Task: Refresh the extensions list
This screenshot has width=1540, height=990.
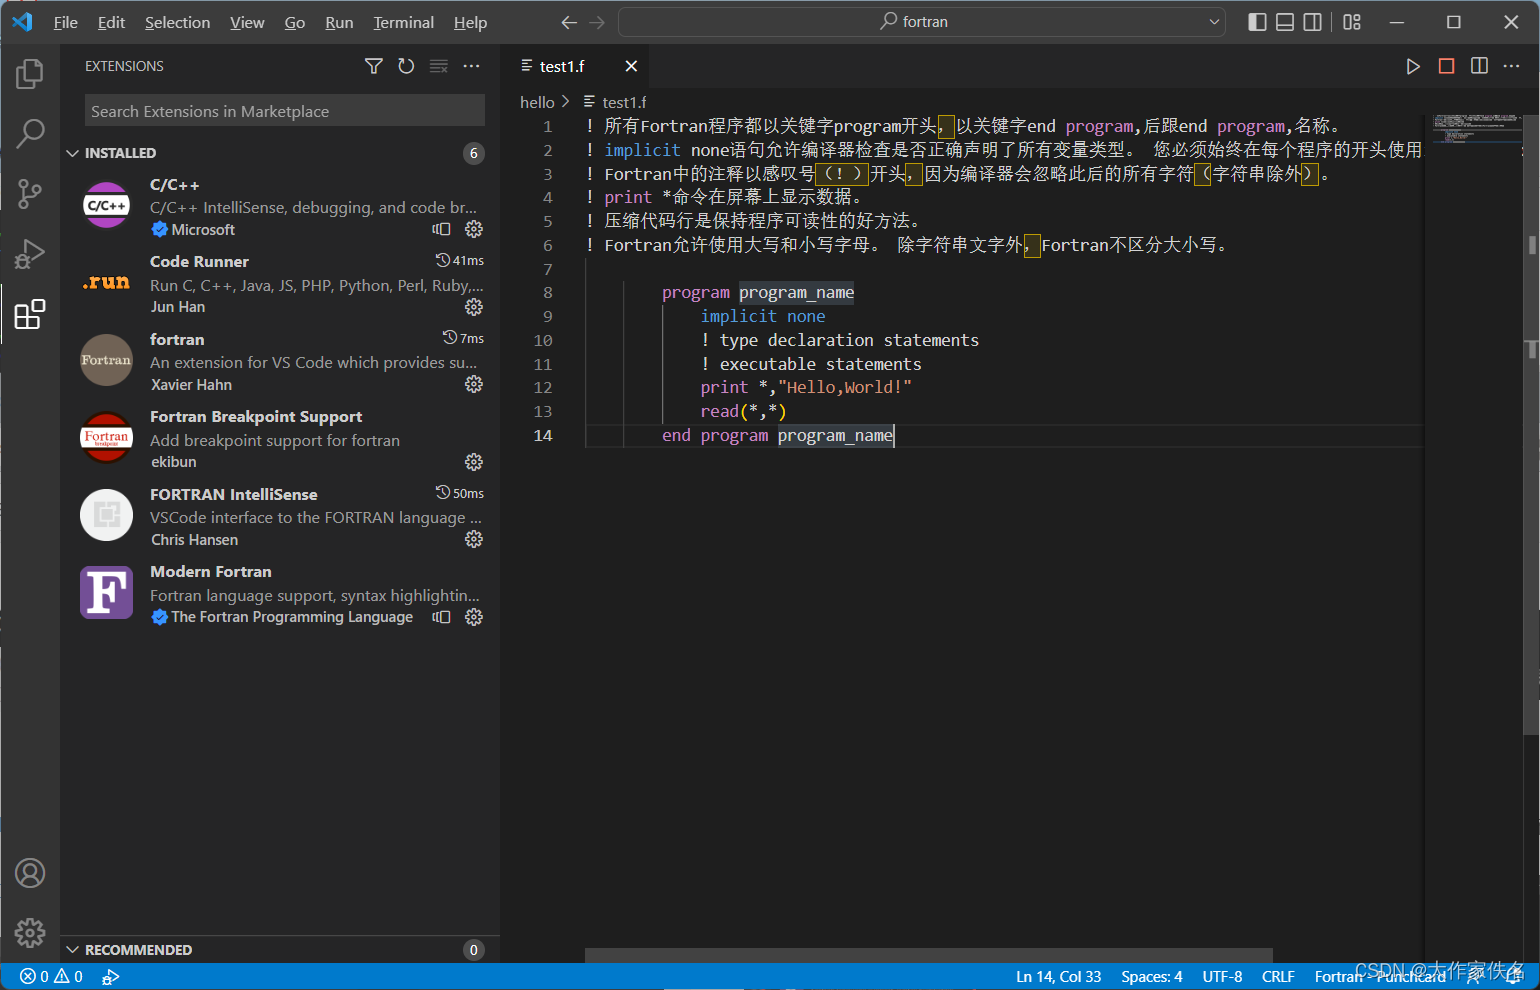Action: pyautogui.click(x=406, y=66)
